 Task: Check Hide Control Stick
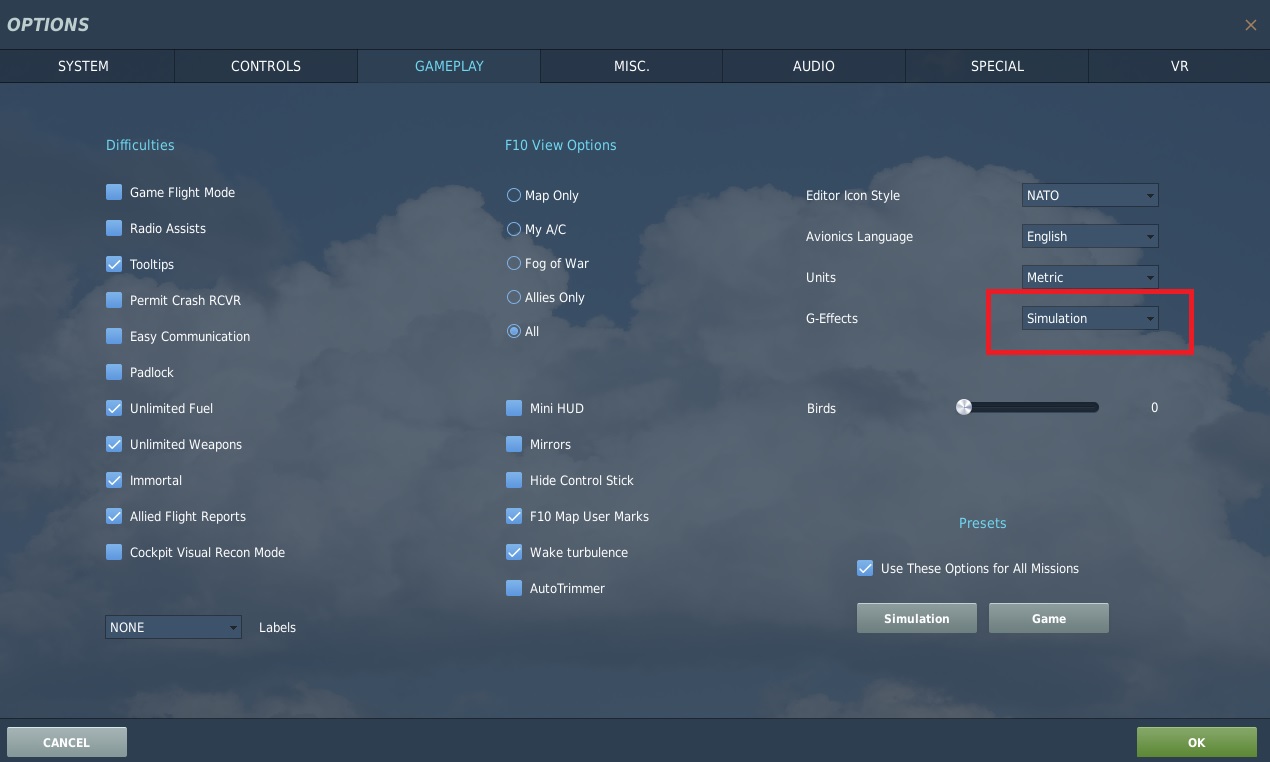(514, 480)
